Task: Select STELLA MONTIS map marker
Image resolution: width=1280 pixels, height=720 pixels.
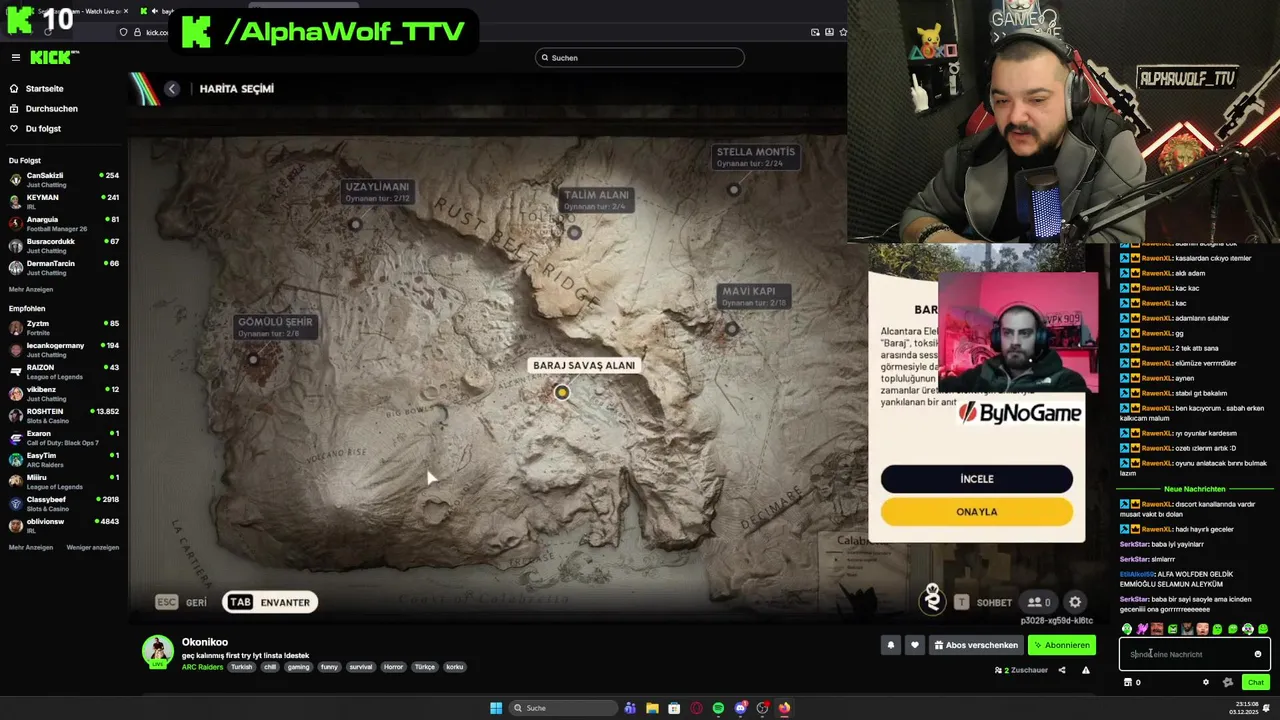Action: pyautogui.click(x=734, y=189)
